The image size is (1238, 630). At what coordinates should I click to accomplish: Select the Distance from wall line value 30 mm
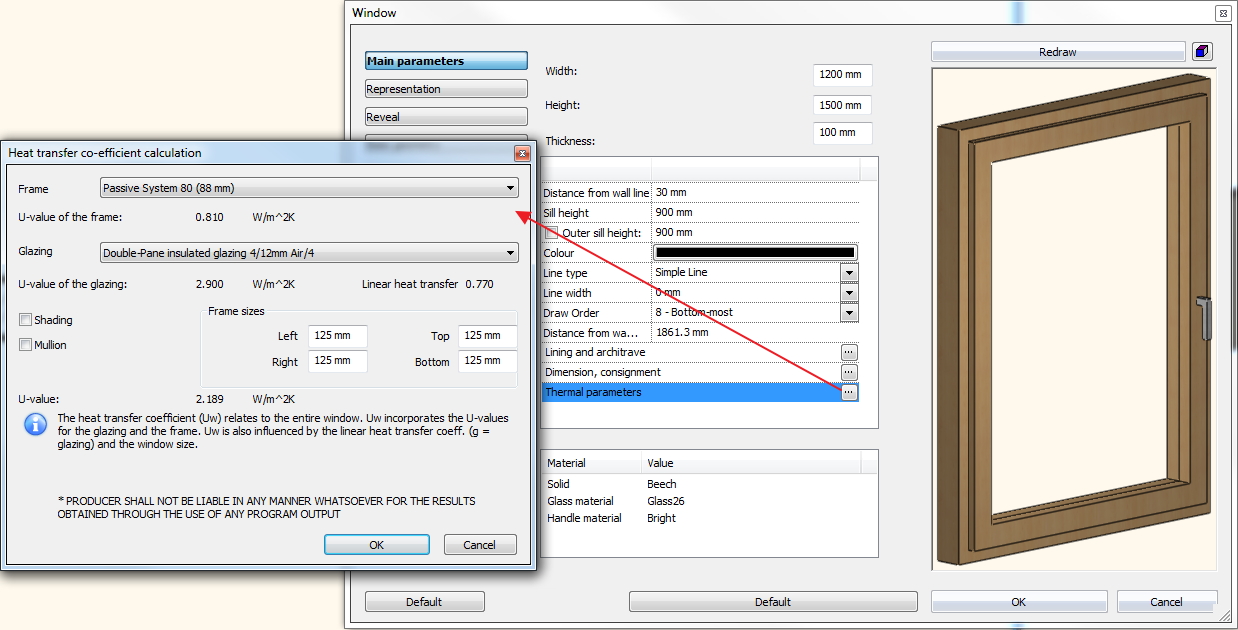671,193
